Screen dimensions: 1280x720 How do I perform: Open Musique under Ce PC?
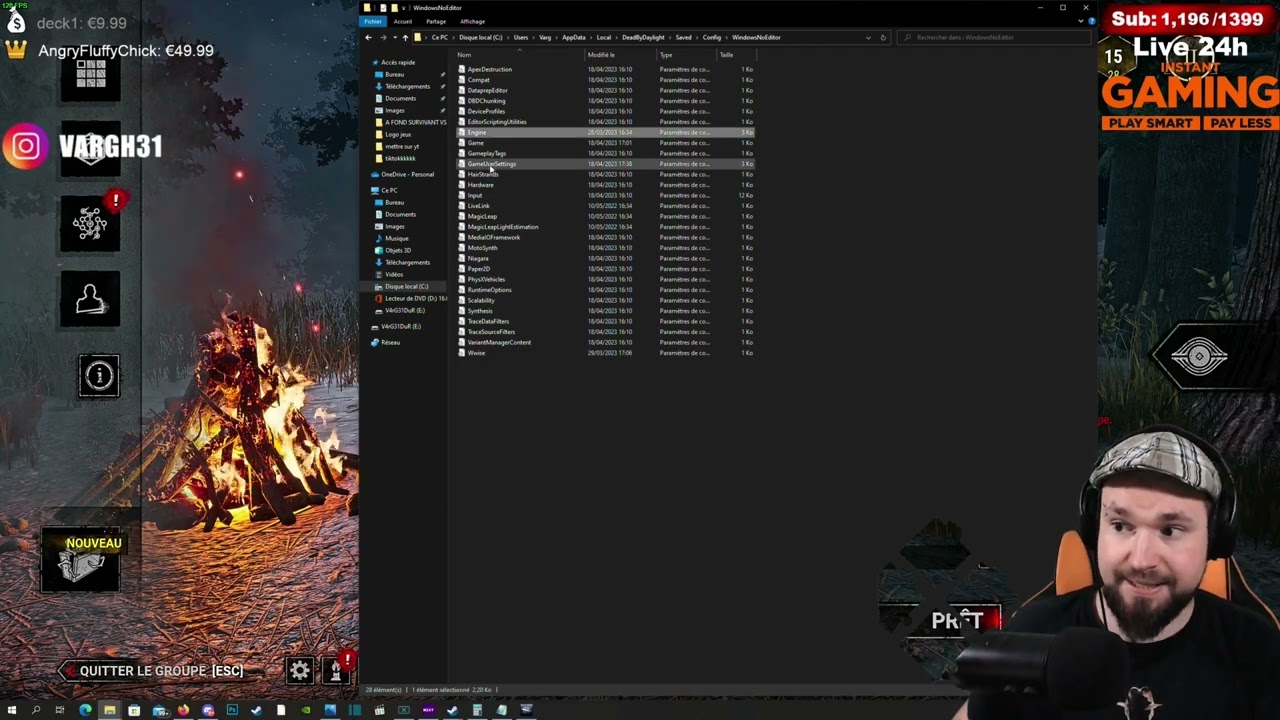pos(397,238)
